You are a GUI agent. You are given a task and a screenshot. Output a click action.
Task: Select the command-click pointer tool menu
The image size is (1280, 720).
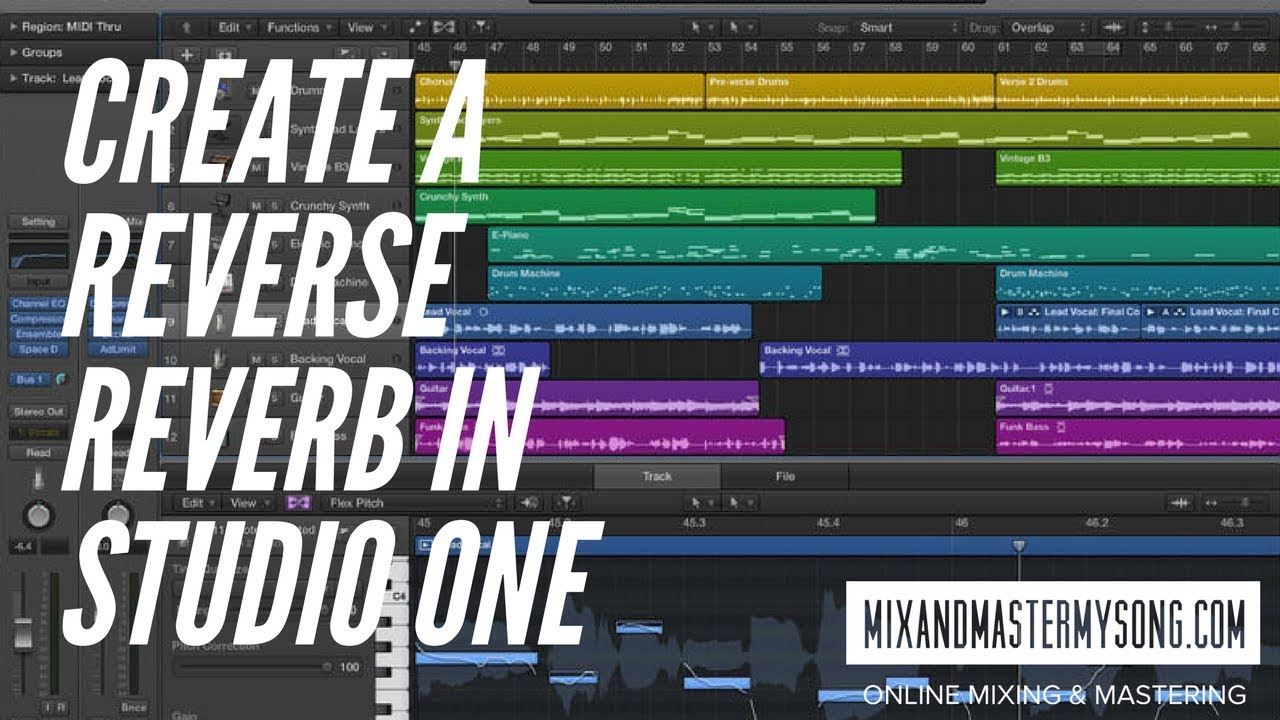[x=741, y=27]
